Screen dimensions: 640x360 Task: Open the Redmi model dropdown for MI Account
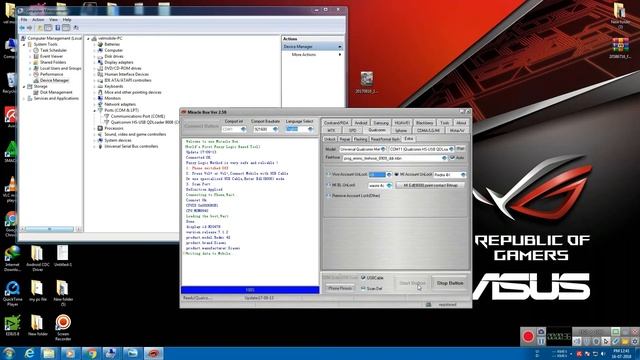coord(463,175)
